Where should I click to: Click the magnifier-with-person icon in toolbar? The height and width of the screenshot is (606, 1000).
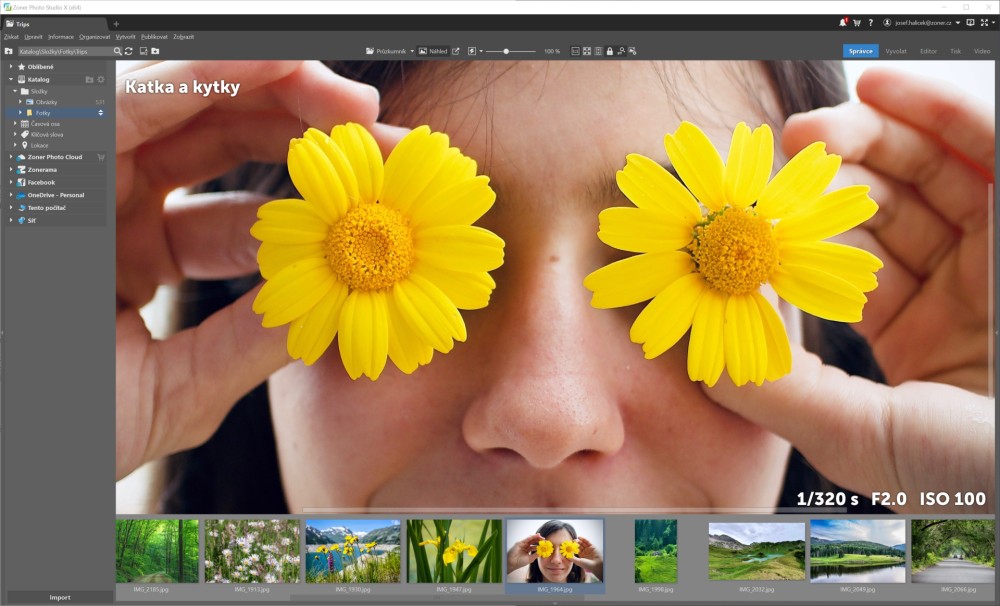(x=621, y=51)
